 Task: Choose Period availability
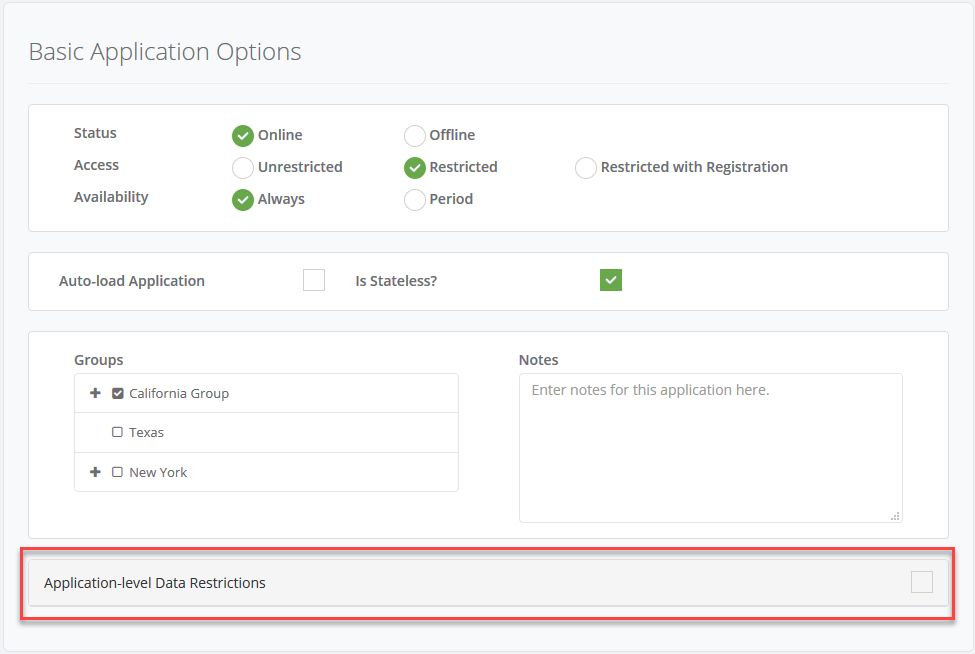pyautogui.click(x=414, y=199)
